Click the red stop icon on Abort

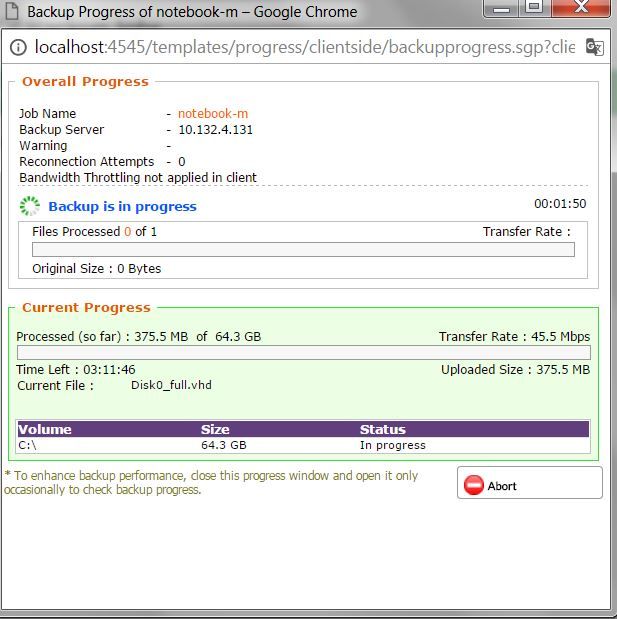tap(473, 485)
